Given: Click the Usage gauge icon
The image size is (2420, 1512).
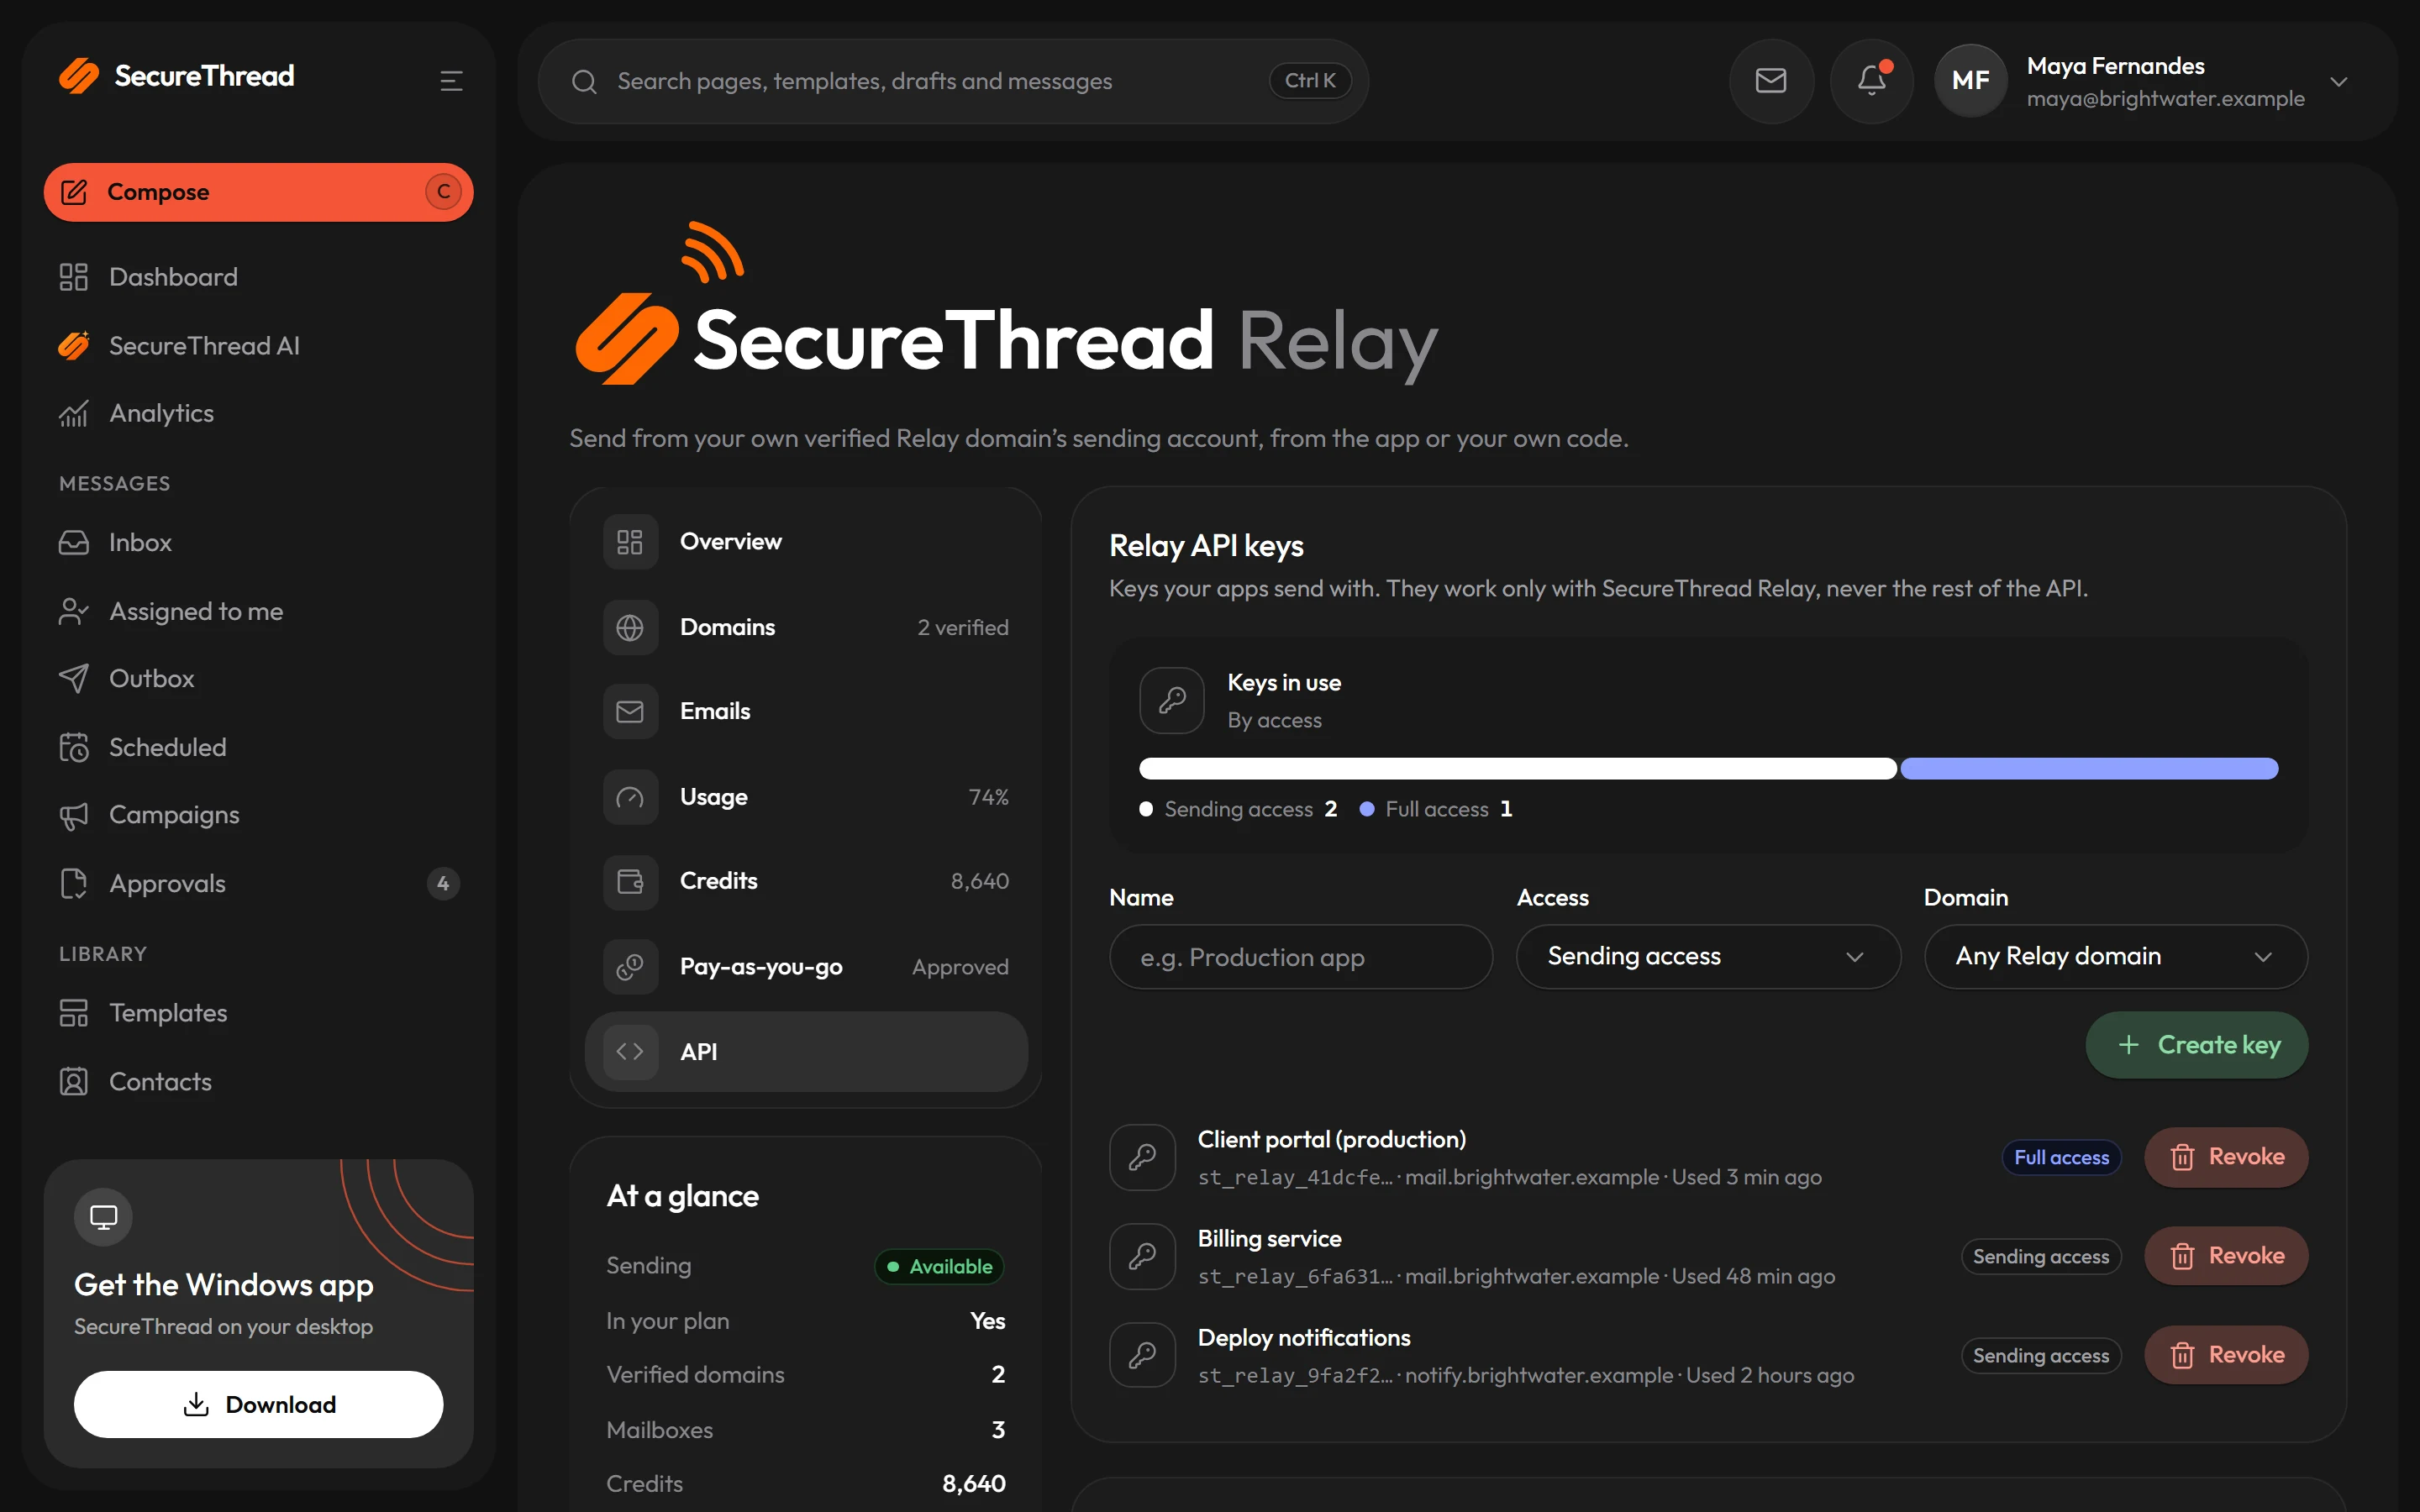Looking at the screenshot, I should [630, 797].
